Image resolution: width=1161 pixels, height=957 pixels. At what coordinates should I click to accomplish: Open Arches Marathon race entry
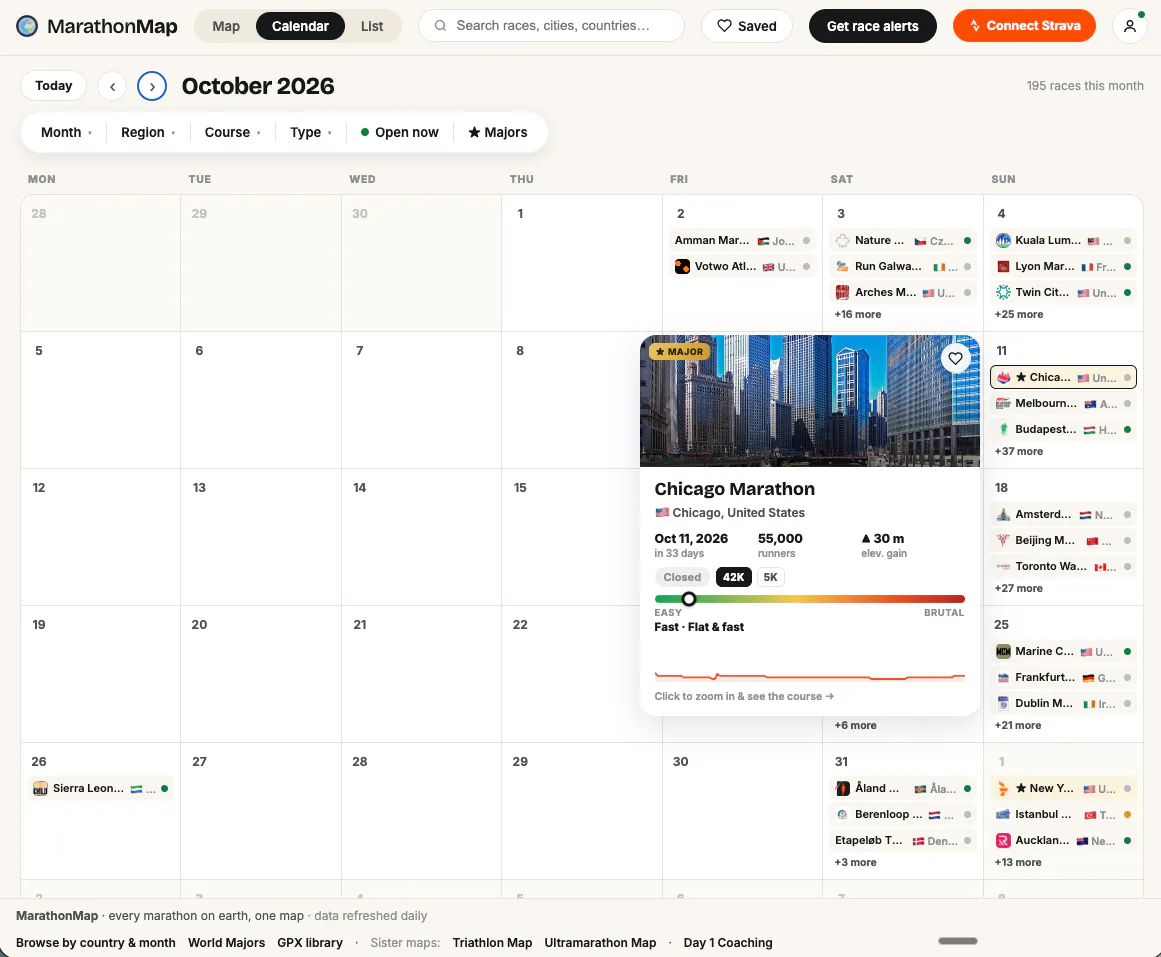(903, 292)
